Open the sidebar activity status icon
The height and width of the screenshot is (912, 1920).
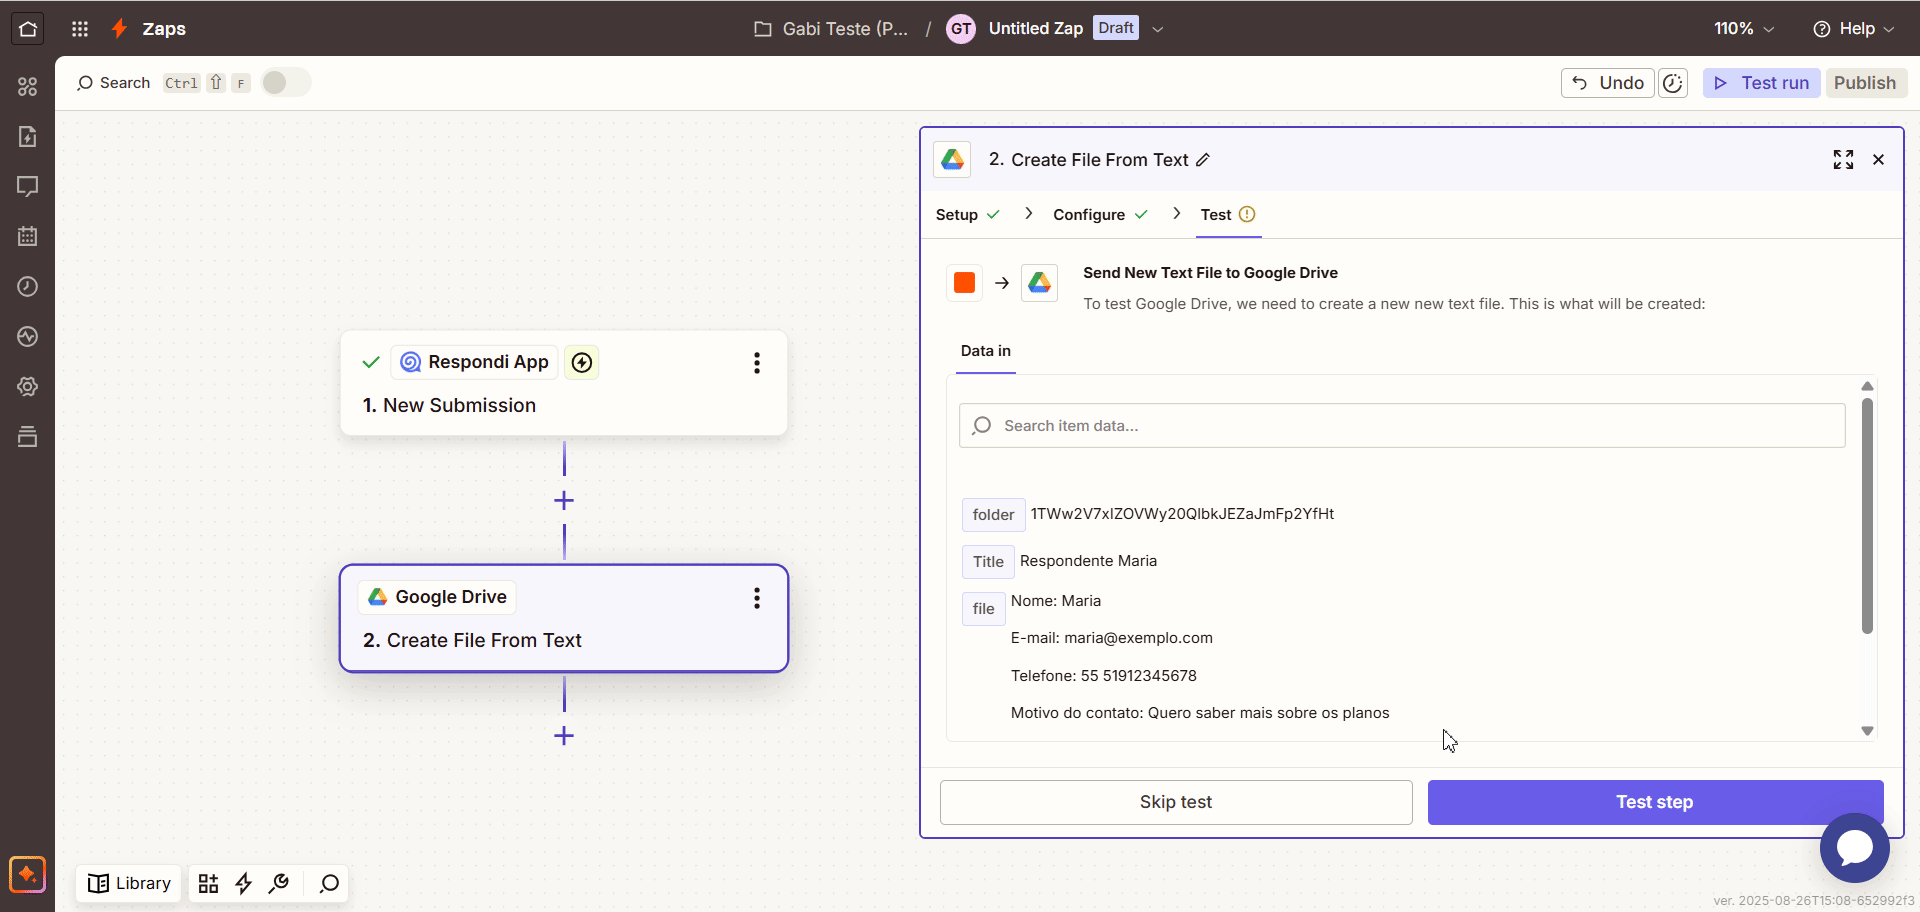click(28, 337)
